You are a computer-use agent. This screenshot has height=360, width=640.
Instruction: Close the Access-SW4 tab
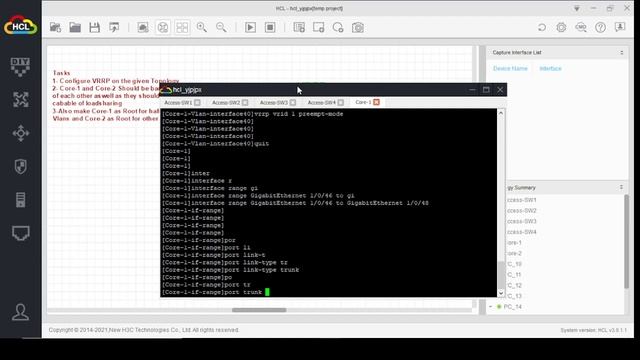(x=341, y=102)
